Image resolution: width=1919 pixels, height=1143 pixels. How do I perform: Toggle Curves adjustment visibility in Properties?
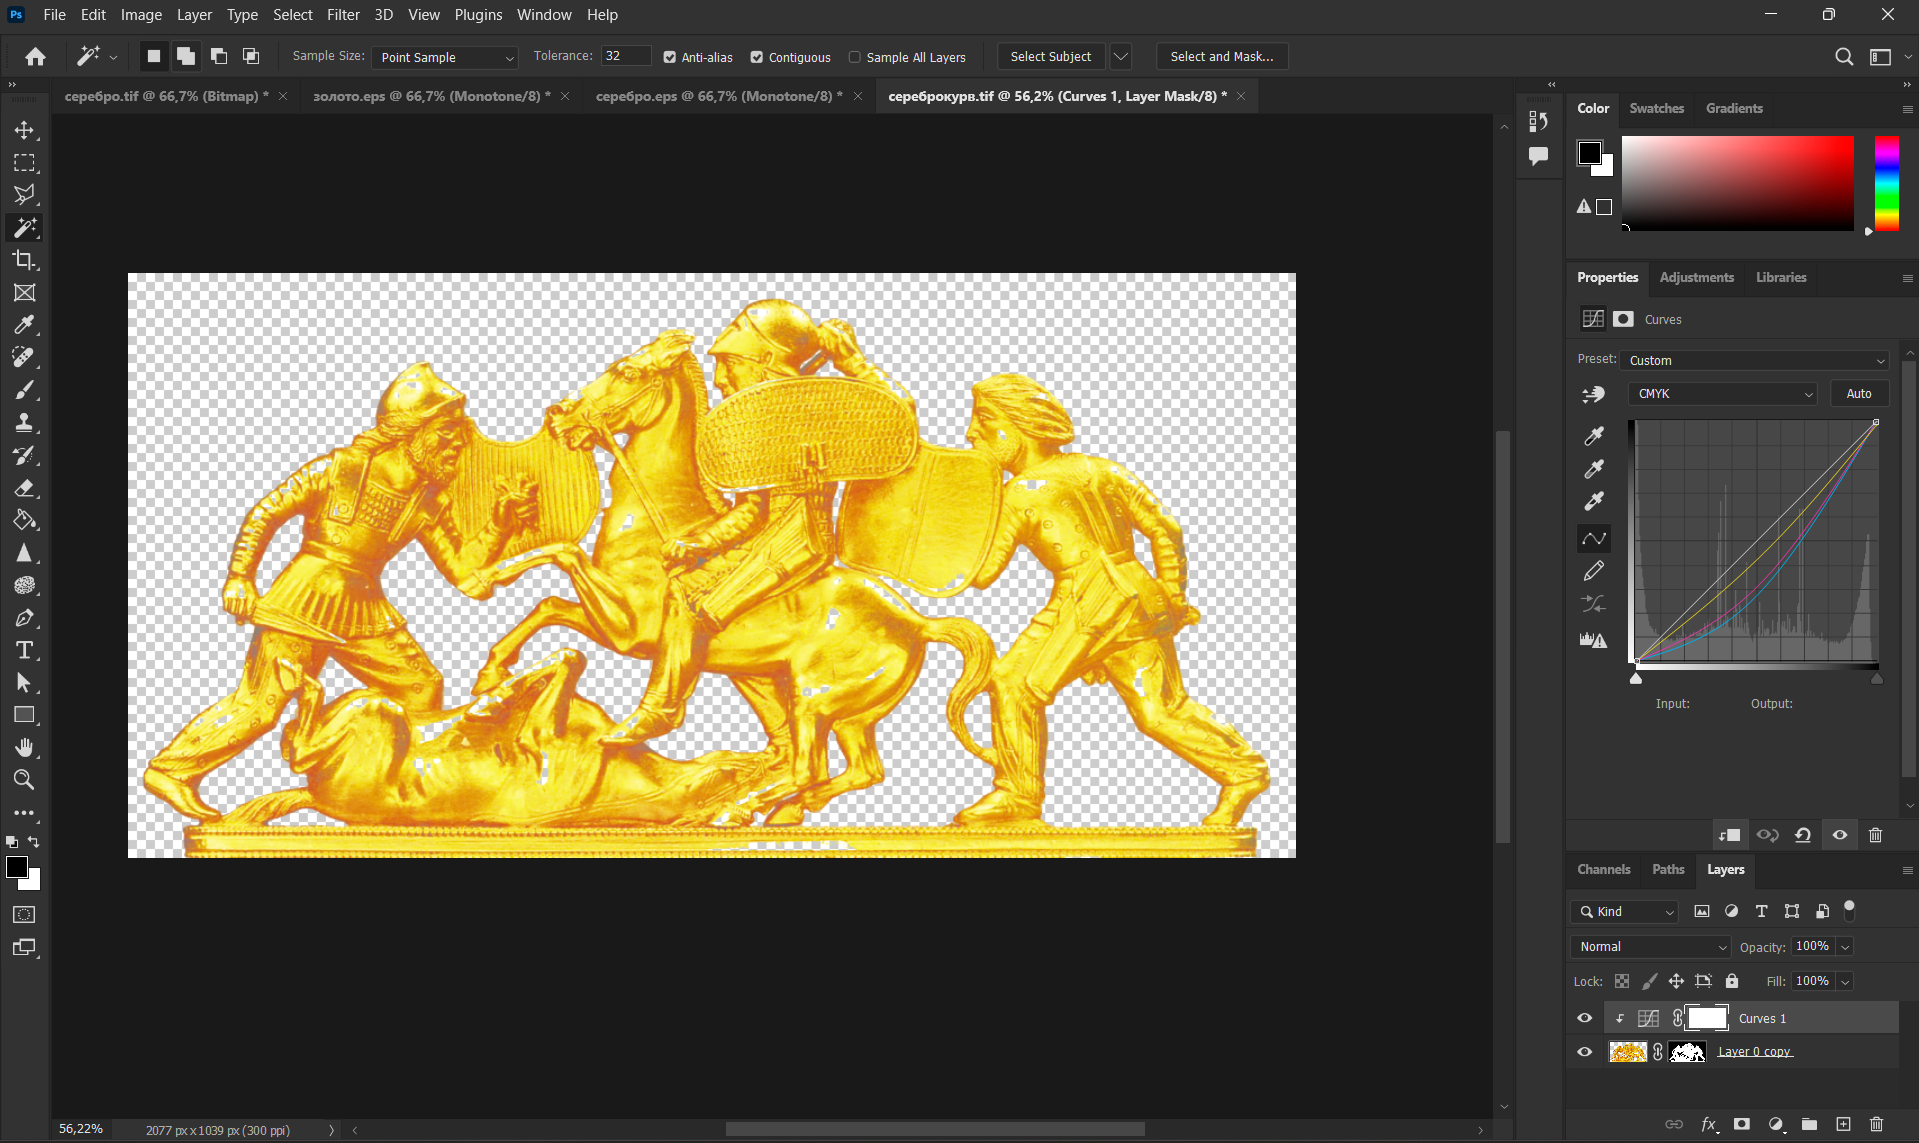tap(1840, 835)
